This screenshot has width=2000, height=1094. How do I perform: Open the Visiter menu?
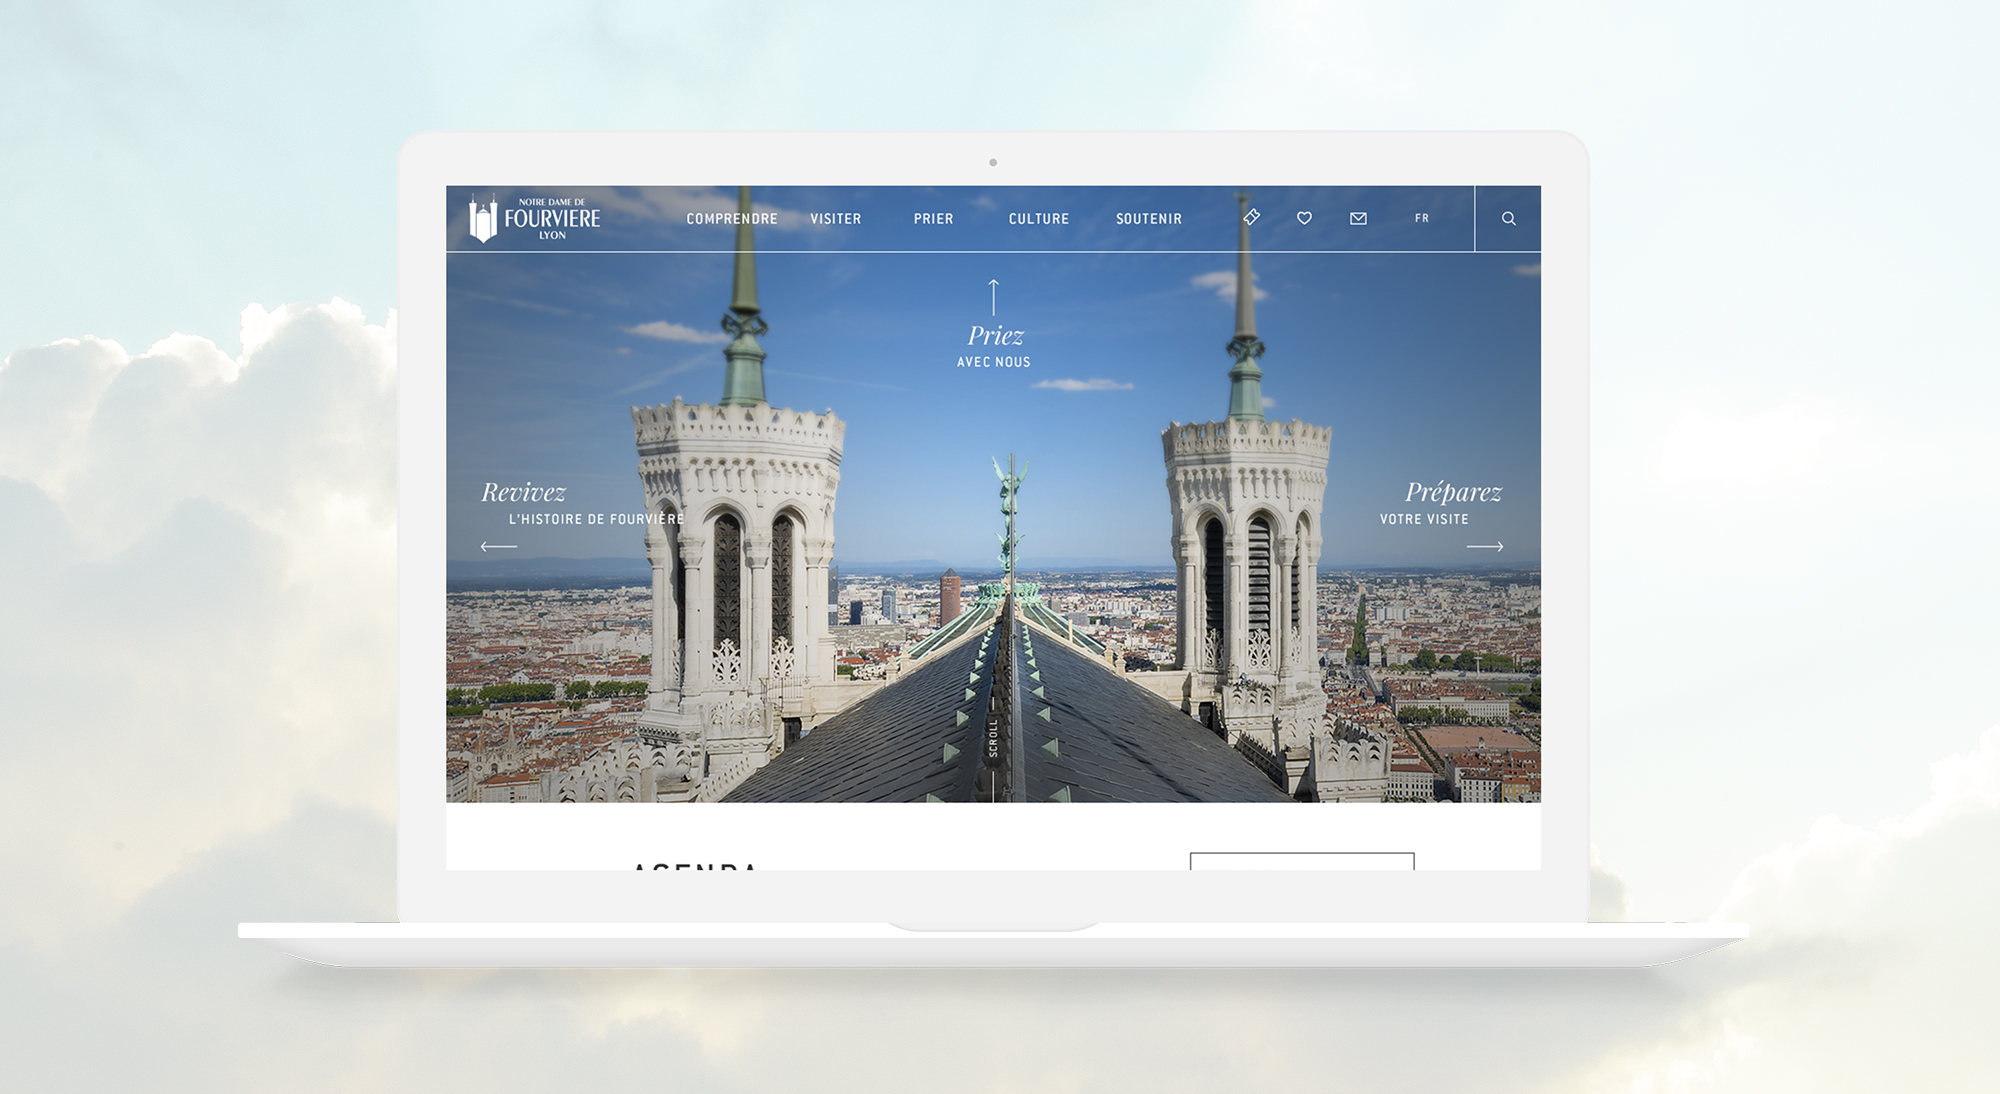click(x=836, y=218)
